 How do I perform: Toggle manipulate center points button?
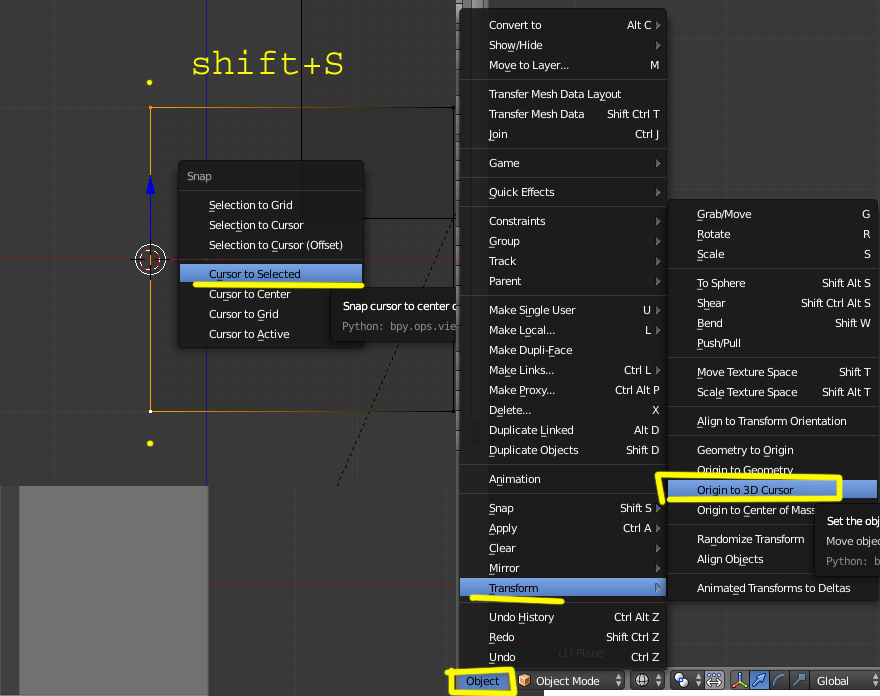coord(714,680)
